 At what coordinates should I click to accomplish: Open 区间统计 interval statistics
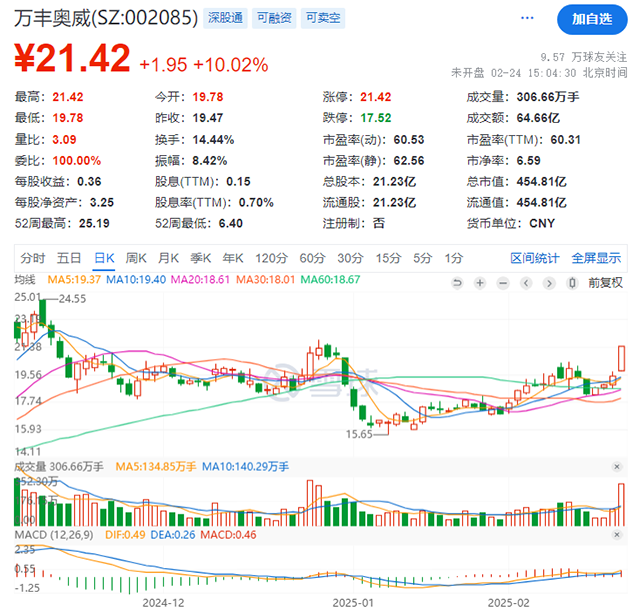(534, 258)
